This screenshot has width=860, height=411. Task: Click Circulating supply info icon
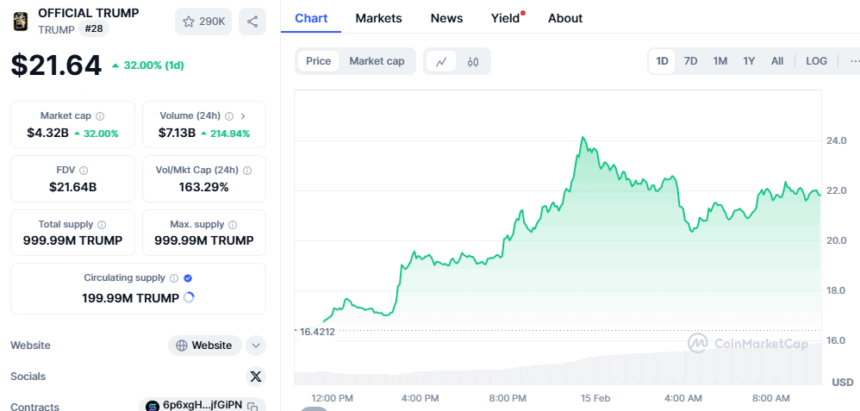174,278
